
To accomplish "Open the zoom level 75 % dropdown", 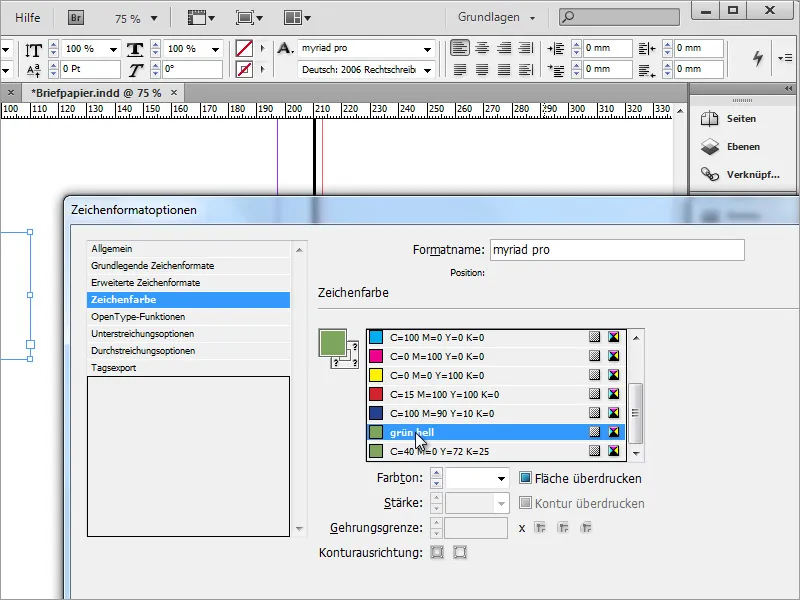I will click(x=154, y=19).
